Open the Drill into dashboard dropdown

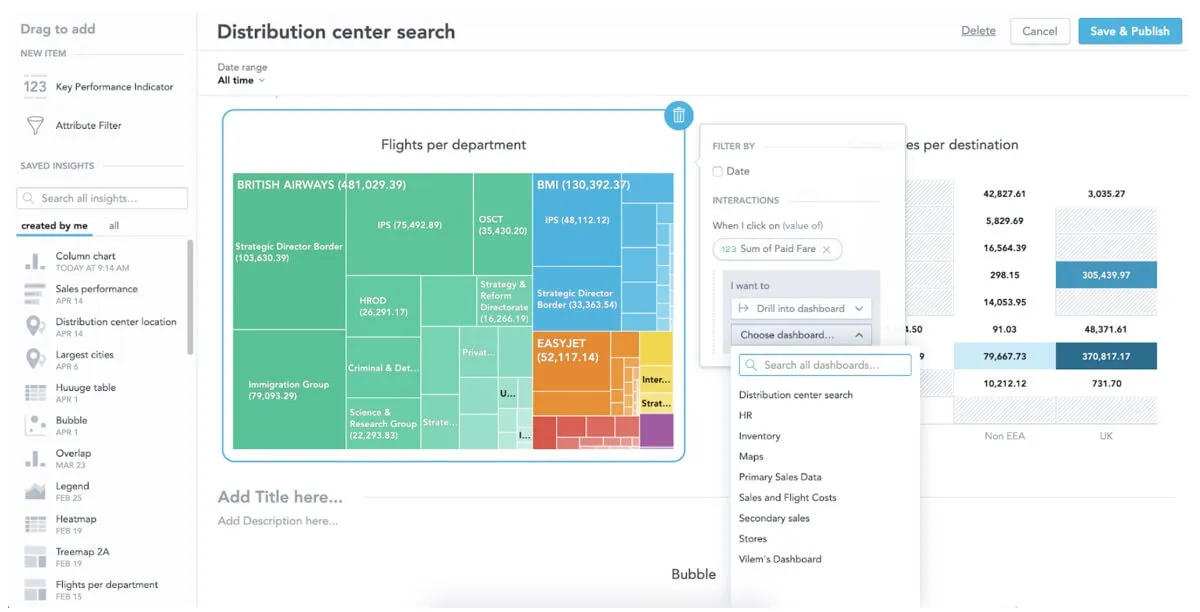tap(800, 309)
